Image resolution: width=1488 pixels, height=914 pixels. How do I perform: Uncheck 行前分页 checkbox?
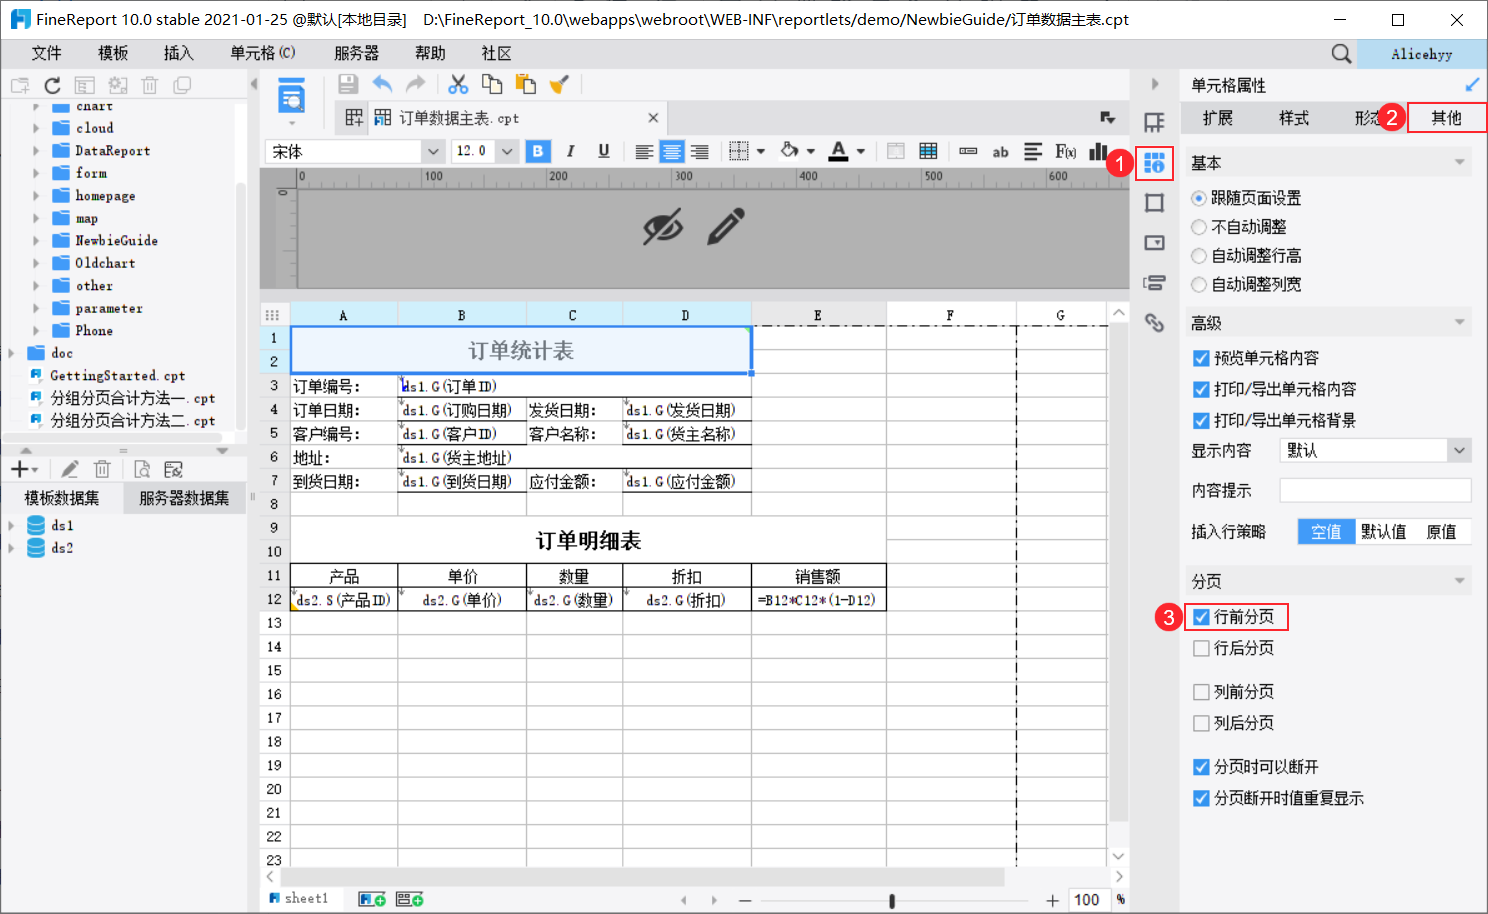pyautogui.click(x=1201, y=617)
